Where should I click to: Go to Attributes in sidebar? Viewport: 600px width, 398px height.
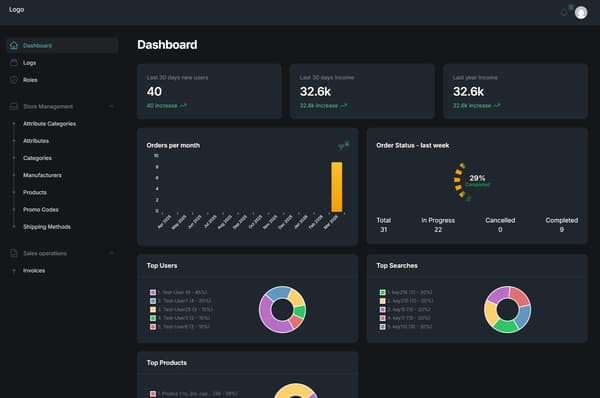coord(36,141)
